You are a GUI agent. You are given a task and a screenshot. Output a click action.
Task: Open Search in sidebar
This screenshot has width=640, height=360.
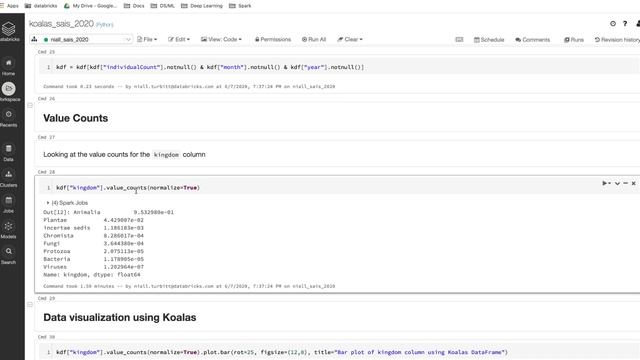tap(9, 256)
